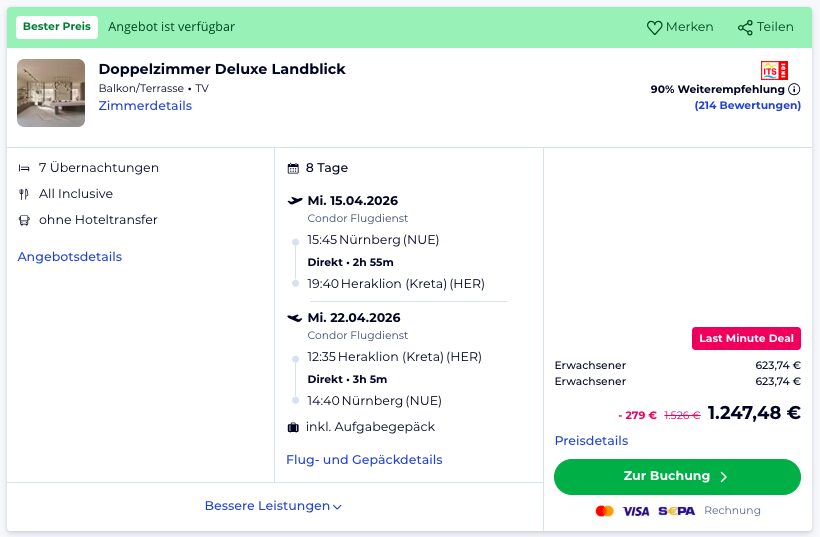Screen dimensions: 820x537
Task: Click the text "Balkon/Terrasse • TV"
Action: click(x=154, y=88)
